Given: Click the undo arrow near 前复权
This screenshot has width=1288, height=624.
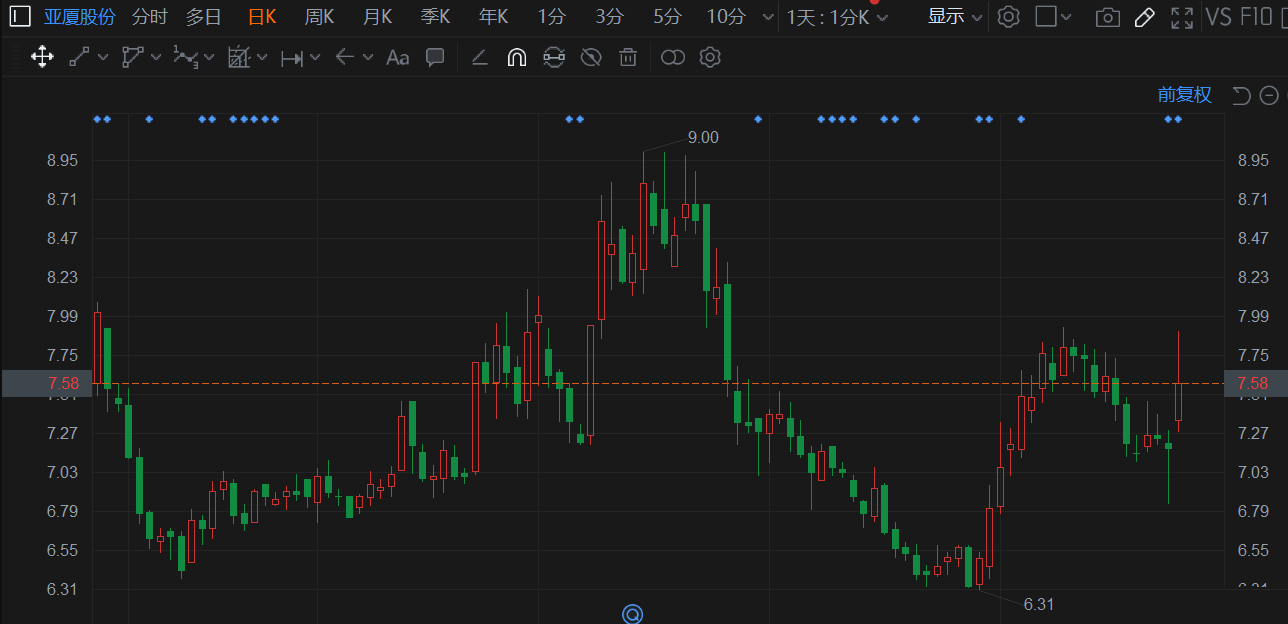Looking at the screenshot, I should [1241, 95].
